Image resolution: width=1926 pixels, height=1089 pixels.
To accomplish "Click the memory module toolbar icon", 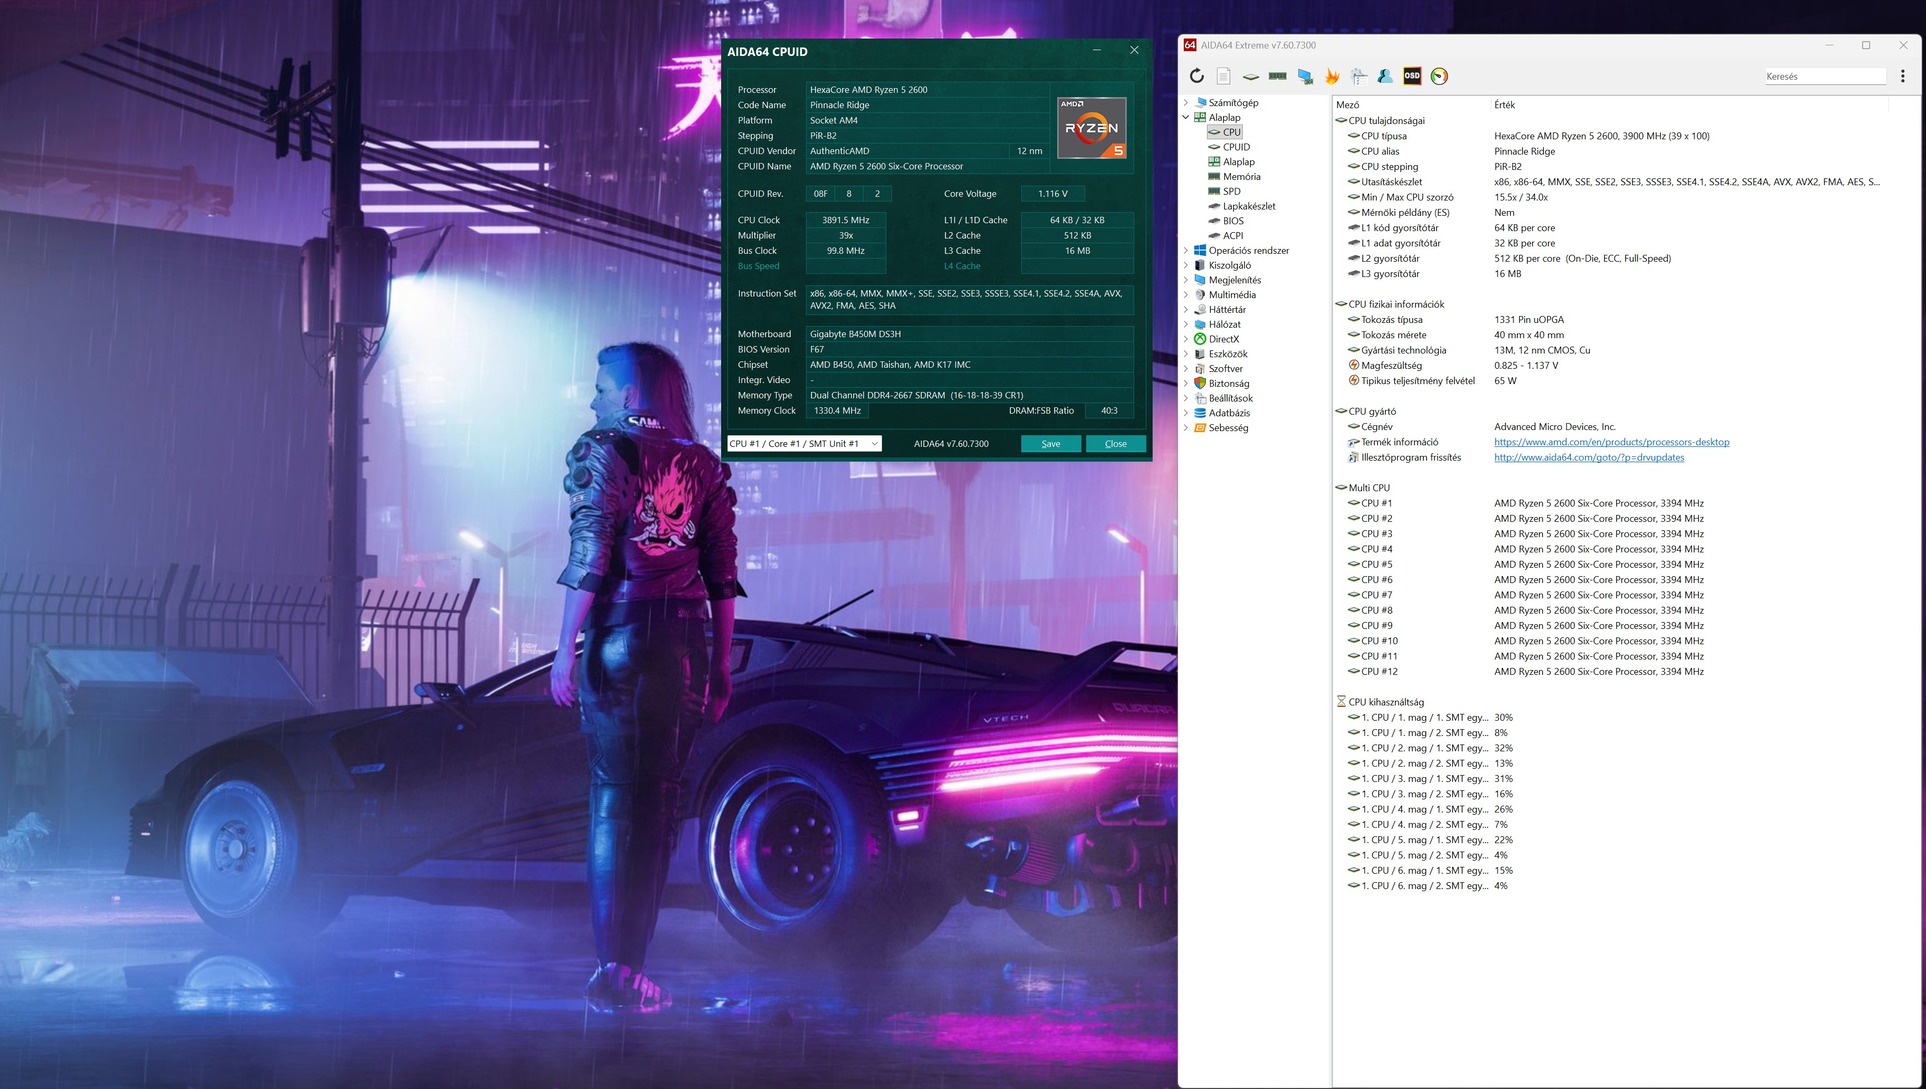I will (x=1277, y=76).
